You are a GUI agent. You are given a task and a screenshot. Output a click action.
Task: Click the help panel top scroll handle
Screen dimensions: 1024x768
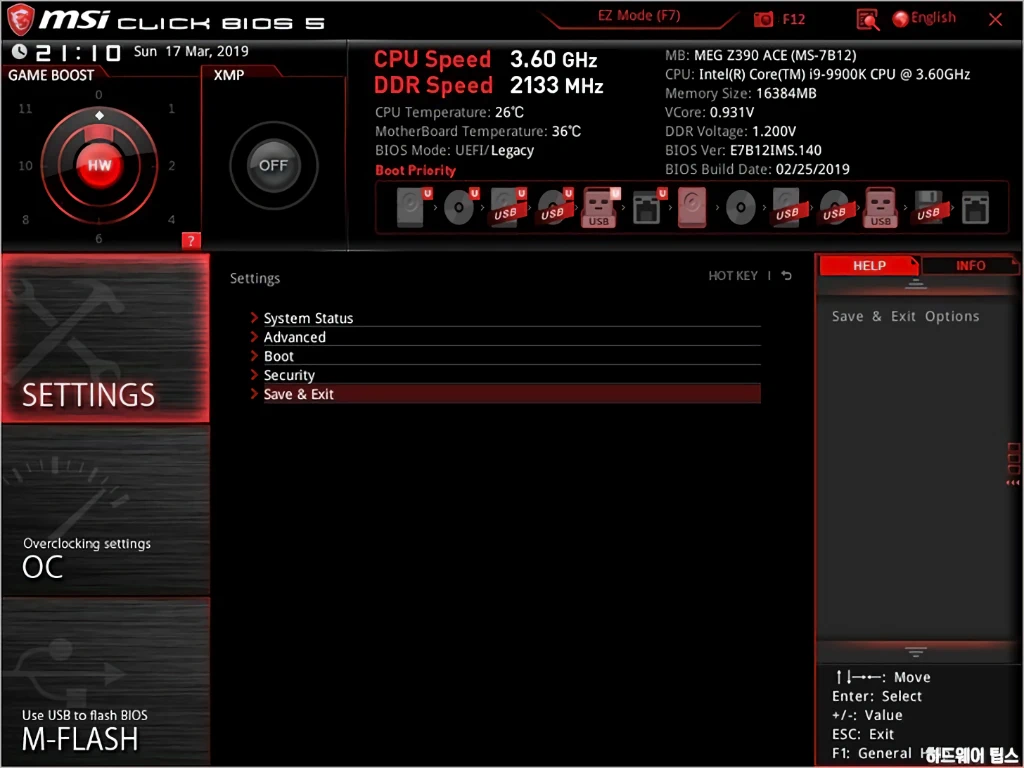coord(916,284)
